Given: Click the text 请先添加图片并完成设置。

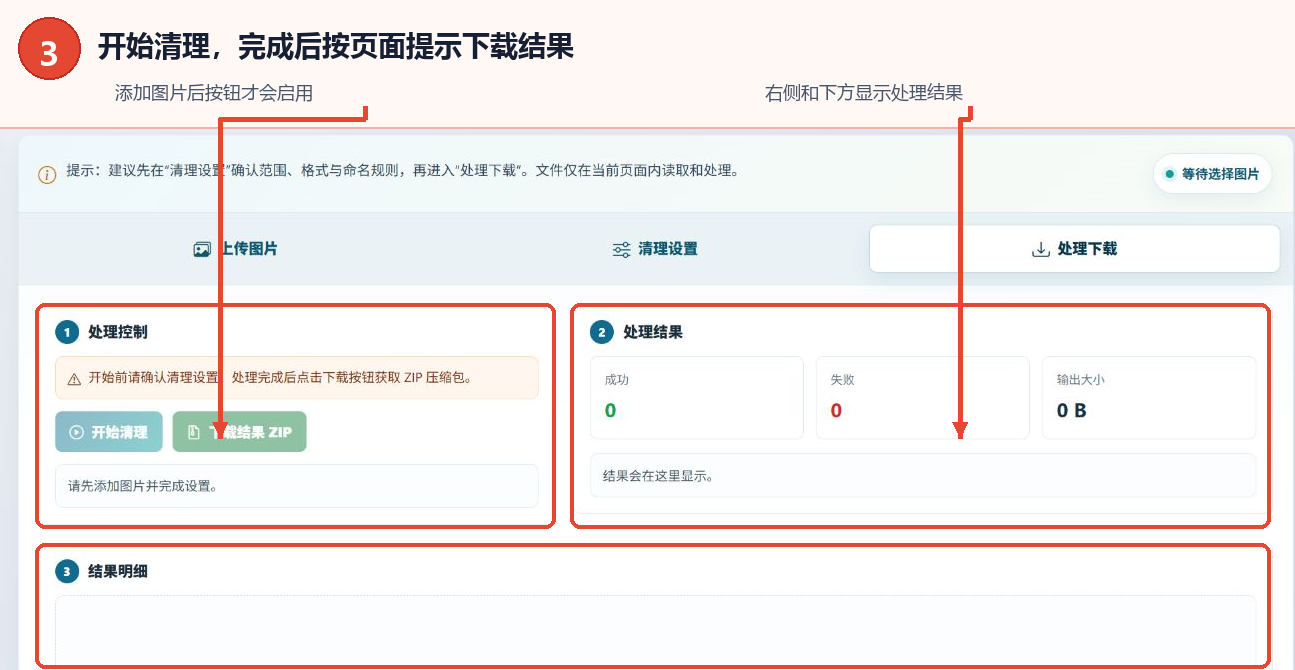Looking at the screenshot, I should coord(143,487).
